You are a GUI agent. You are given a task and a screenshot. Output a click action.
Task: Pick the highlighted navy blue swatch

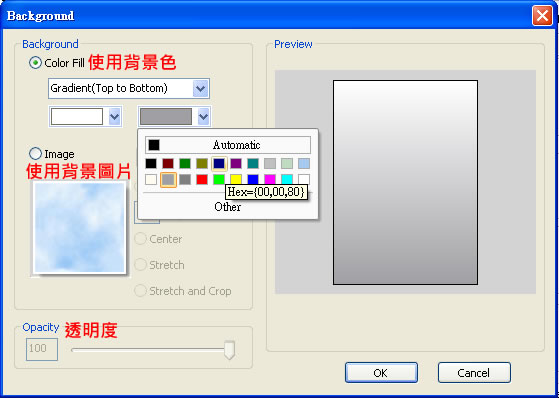click(219, 164)
